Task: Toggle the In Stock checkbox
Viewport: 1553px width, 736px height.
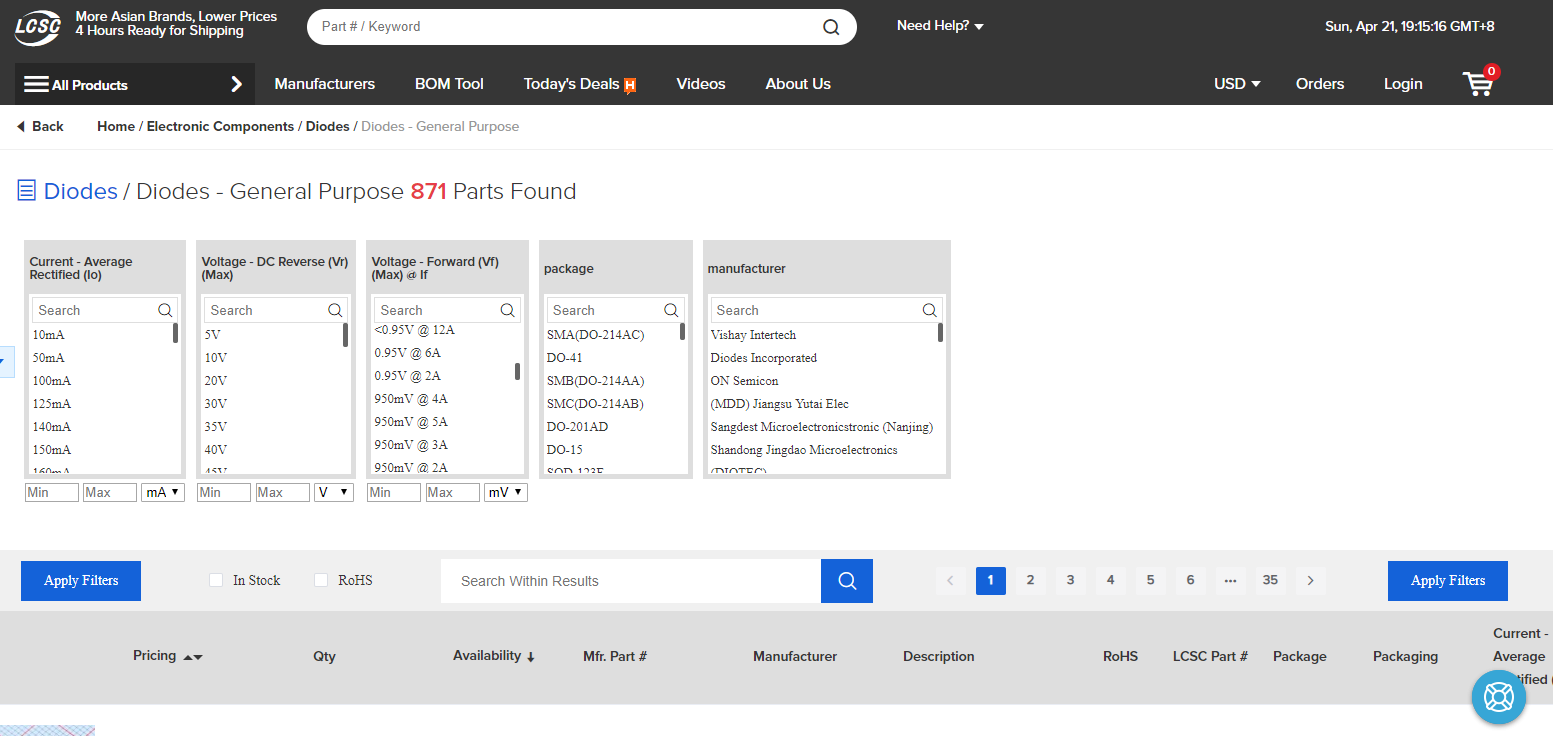Action: (216, 580)
